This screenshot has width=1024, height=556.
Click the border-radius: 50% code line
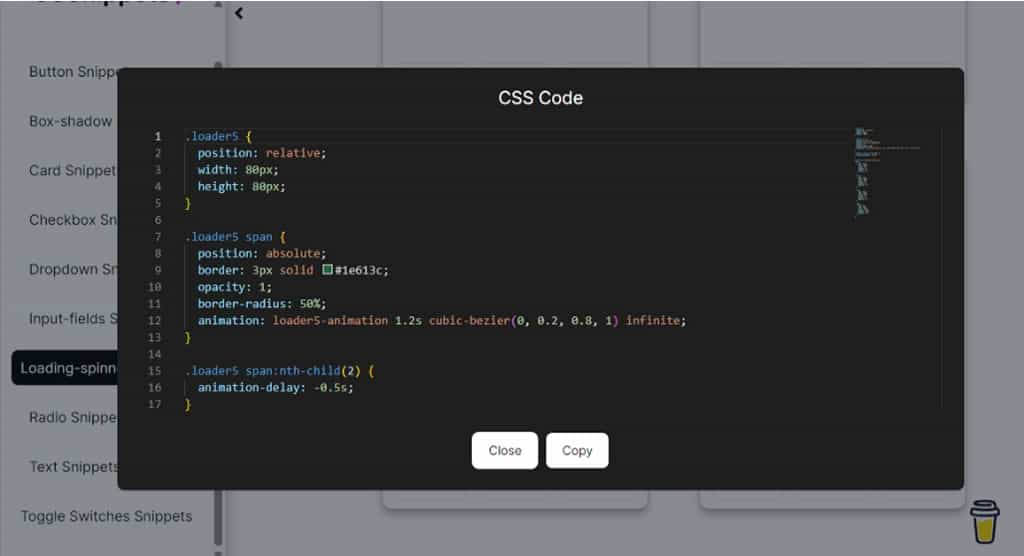(262, 303)
